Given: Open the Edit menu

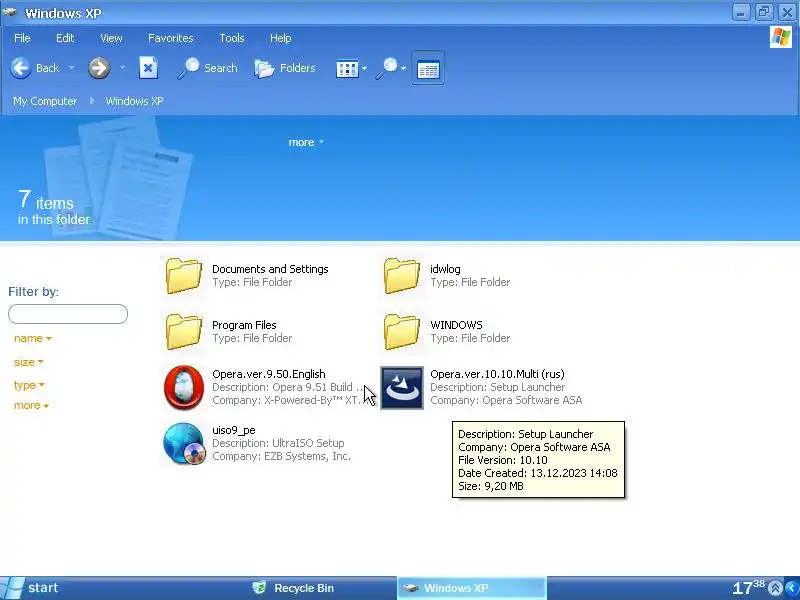Looking at the screenshot, I should [65, 38].
